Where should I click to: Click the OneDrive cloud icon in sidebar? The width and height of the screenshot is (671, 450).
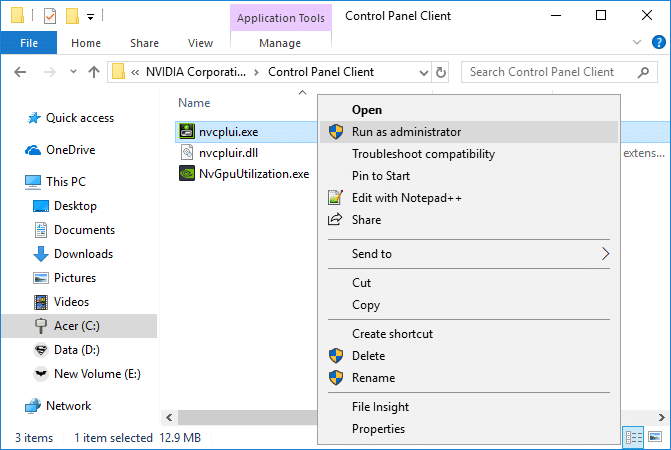point(33,150)
